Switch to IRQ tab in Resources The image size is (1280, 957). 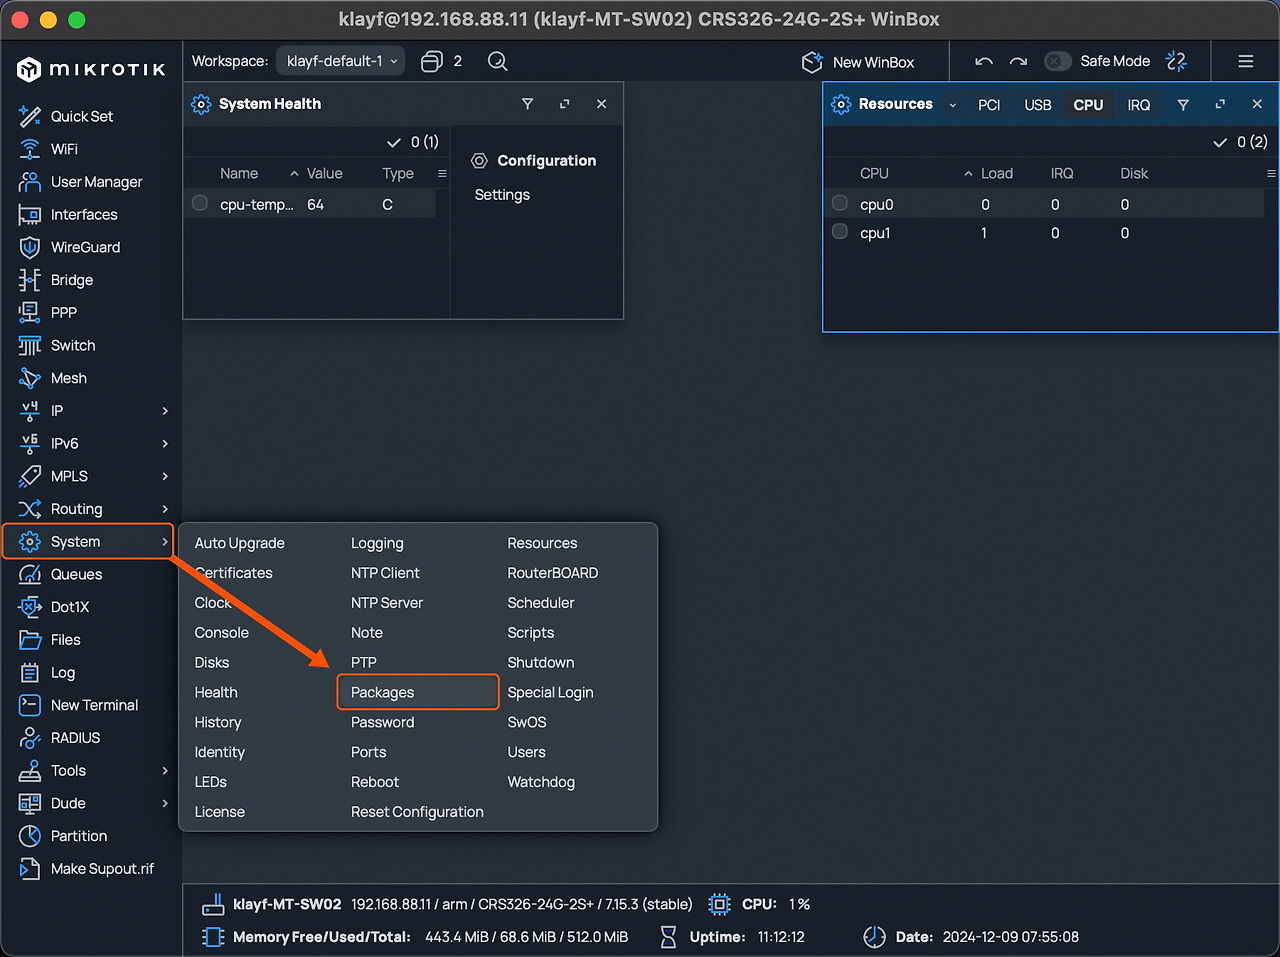pyautogui.click(x=1138, y=105)
